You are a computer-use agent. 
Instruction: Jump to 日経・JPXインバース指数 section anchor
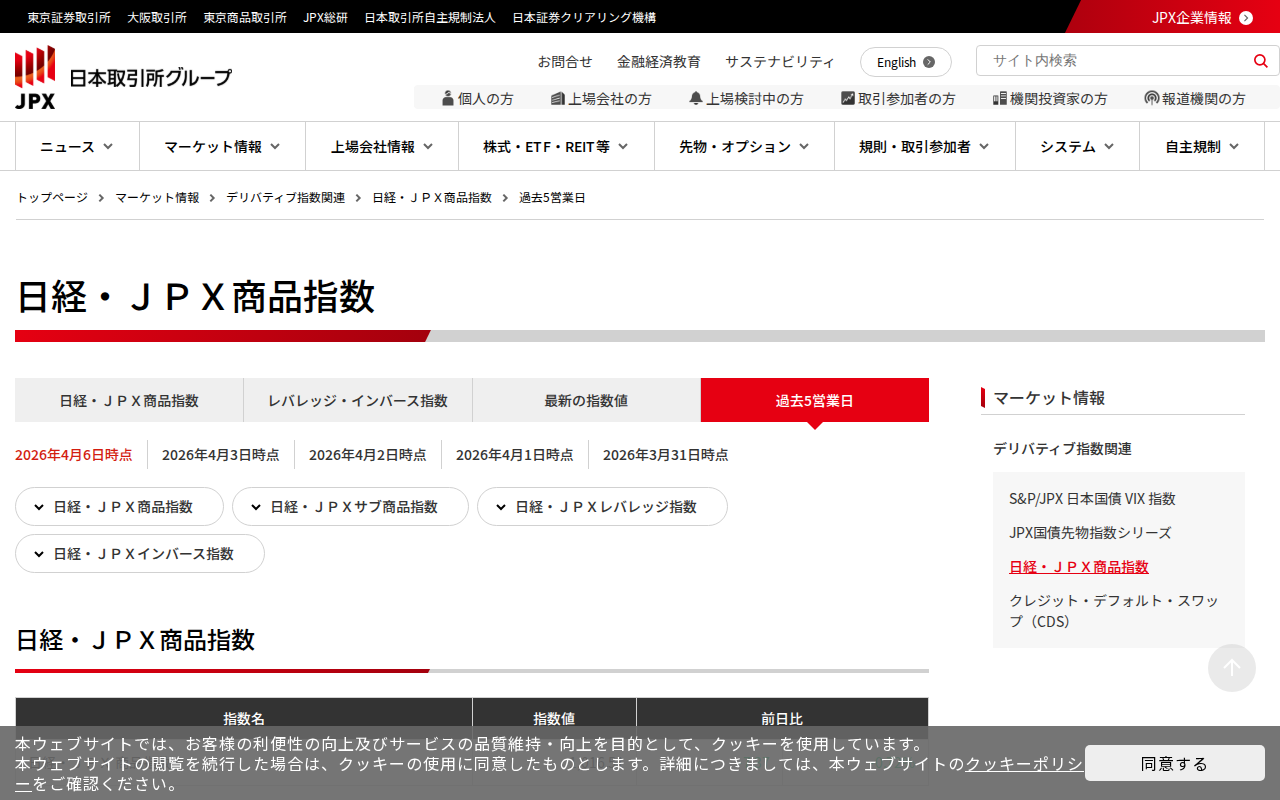click(x=140, y=554)
